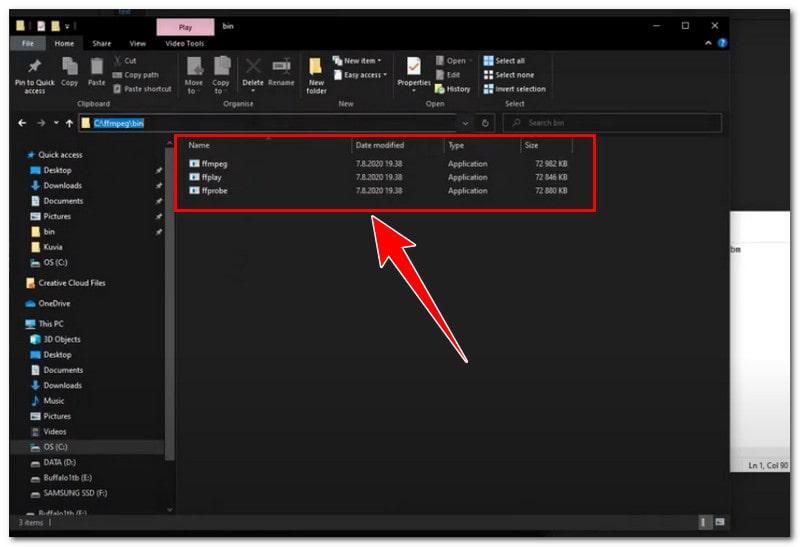Viewport: 800px width, 547px height.
Task: Expand the address bar history dropdown
Action: point(465,123)
